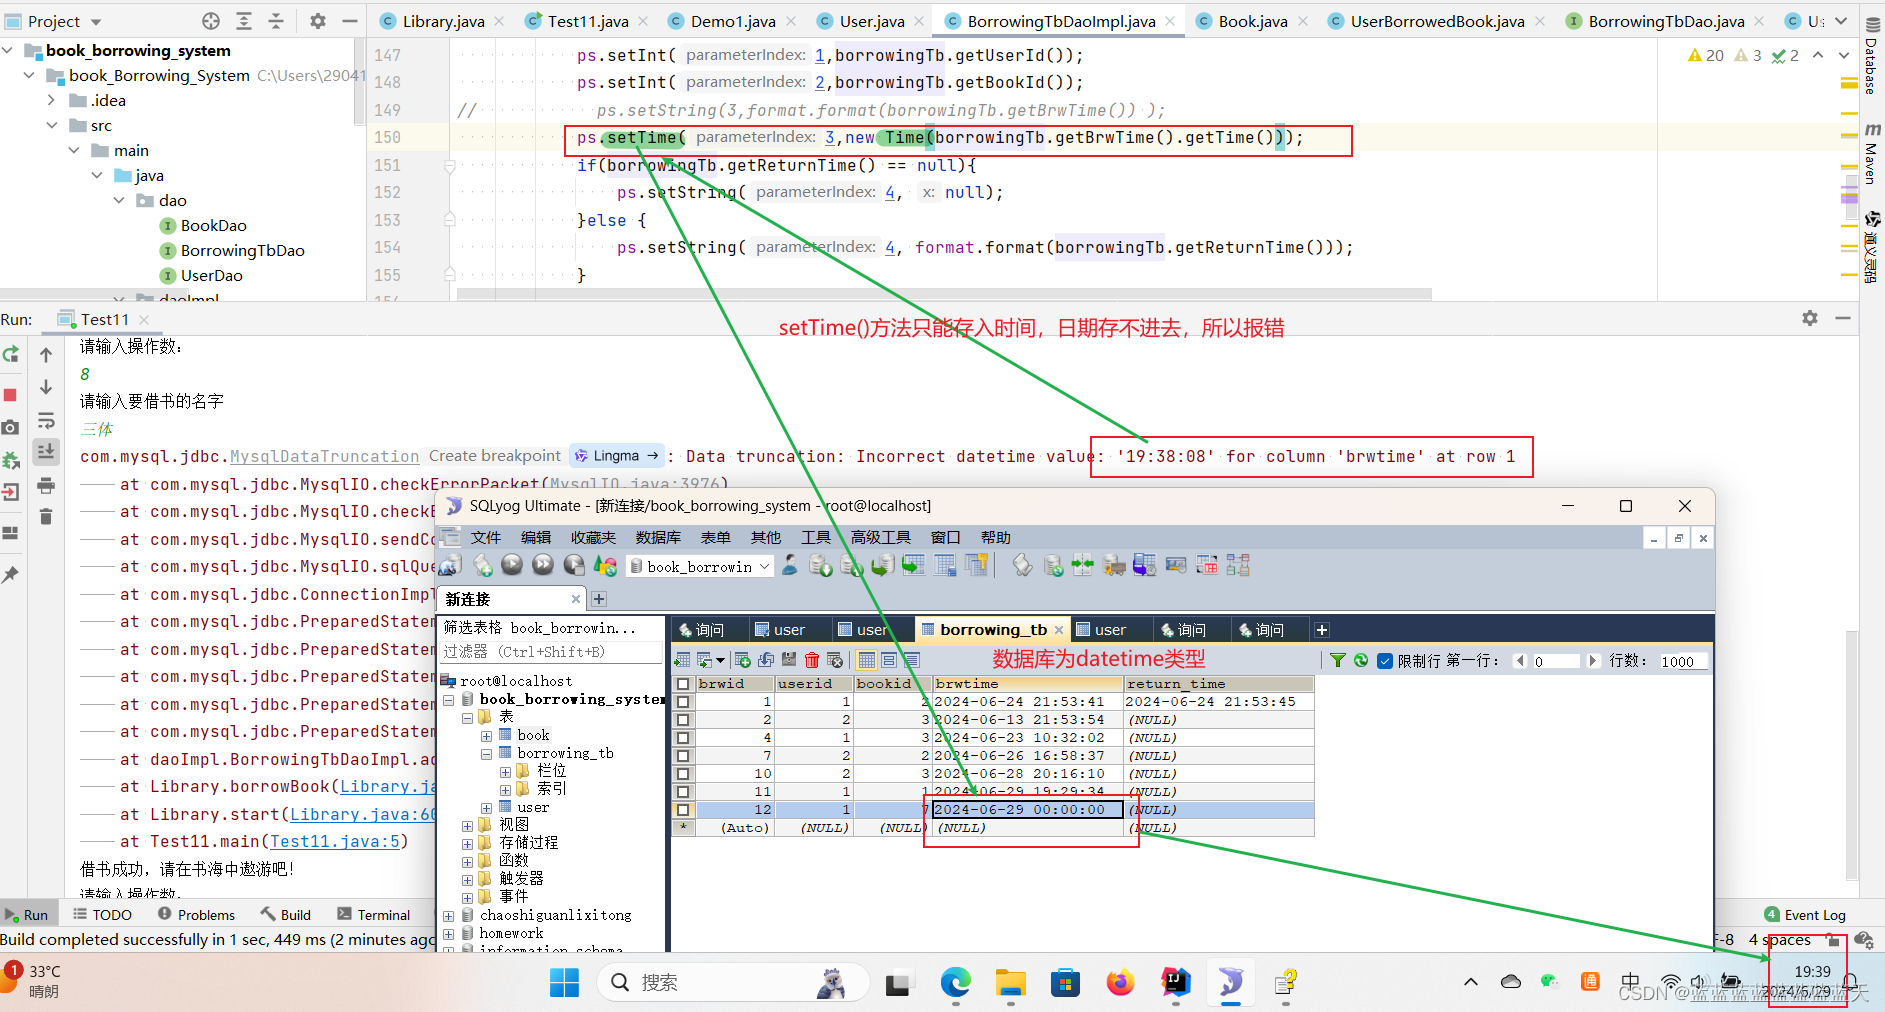Expand chaoshiguanlixitong database in SQLyog
This screenshot has height=1012, width=1885.
[449, 916]
